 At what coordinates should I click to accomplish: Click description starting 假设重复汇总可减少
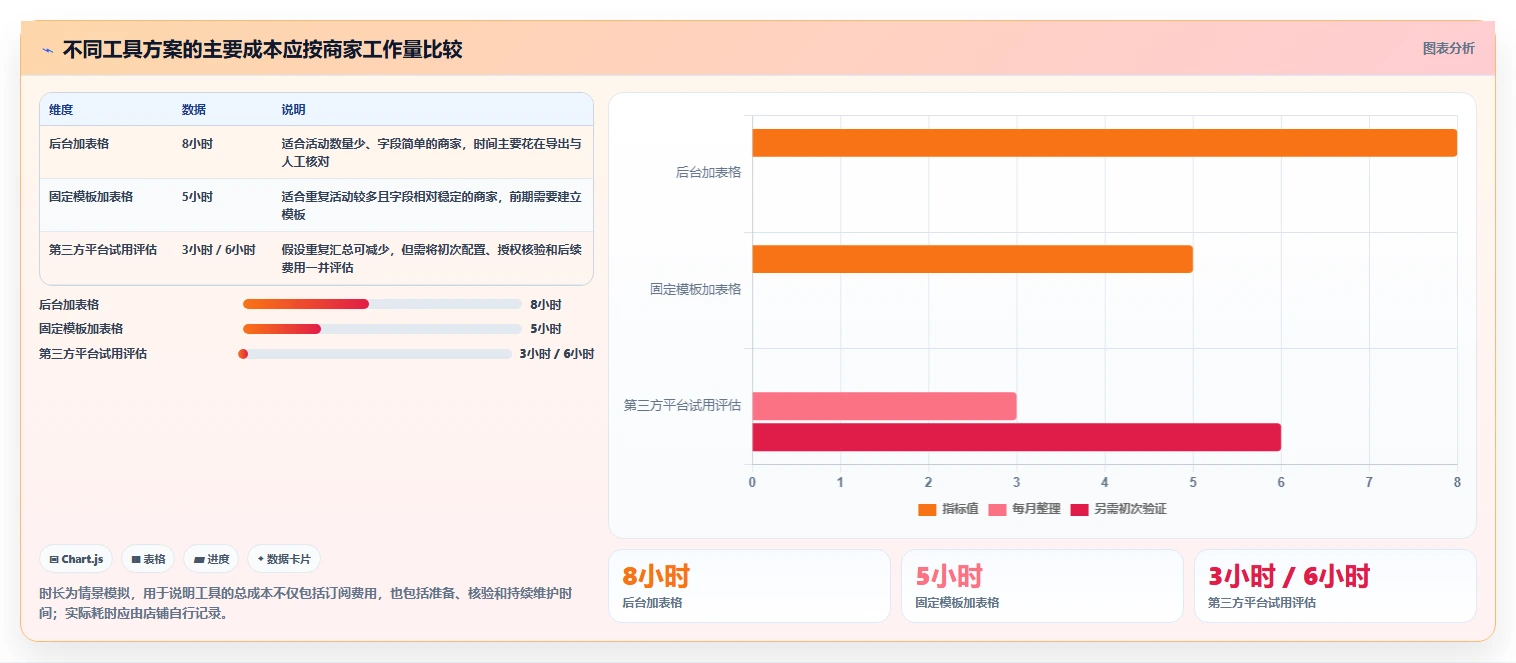pyautogui.click(x=431, y=259)
